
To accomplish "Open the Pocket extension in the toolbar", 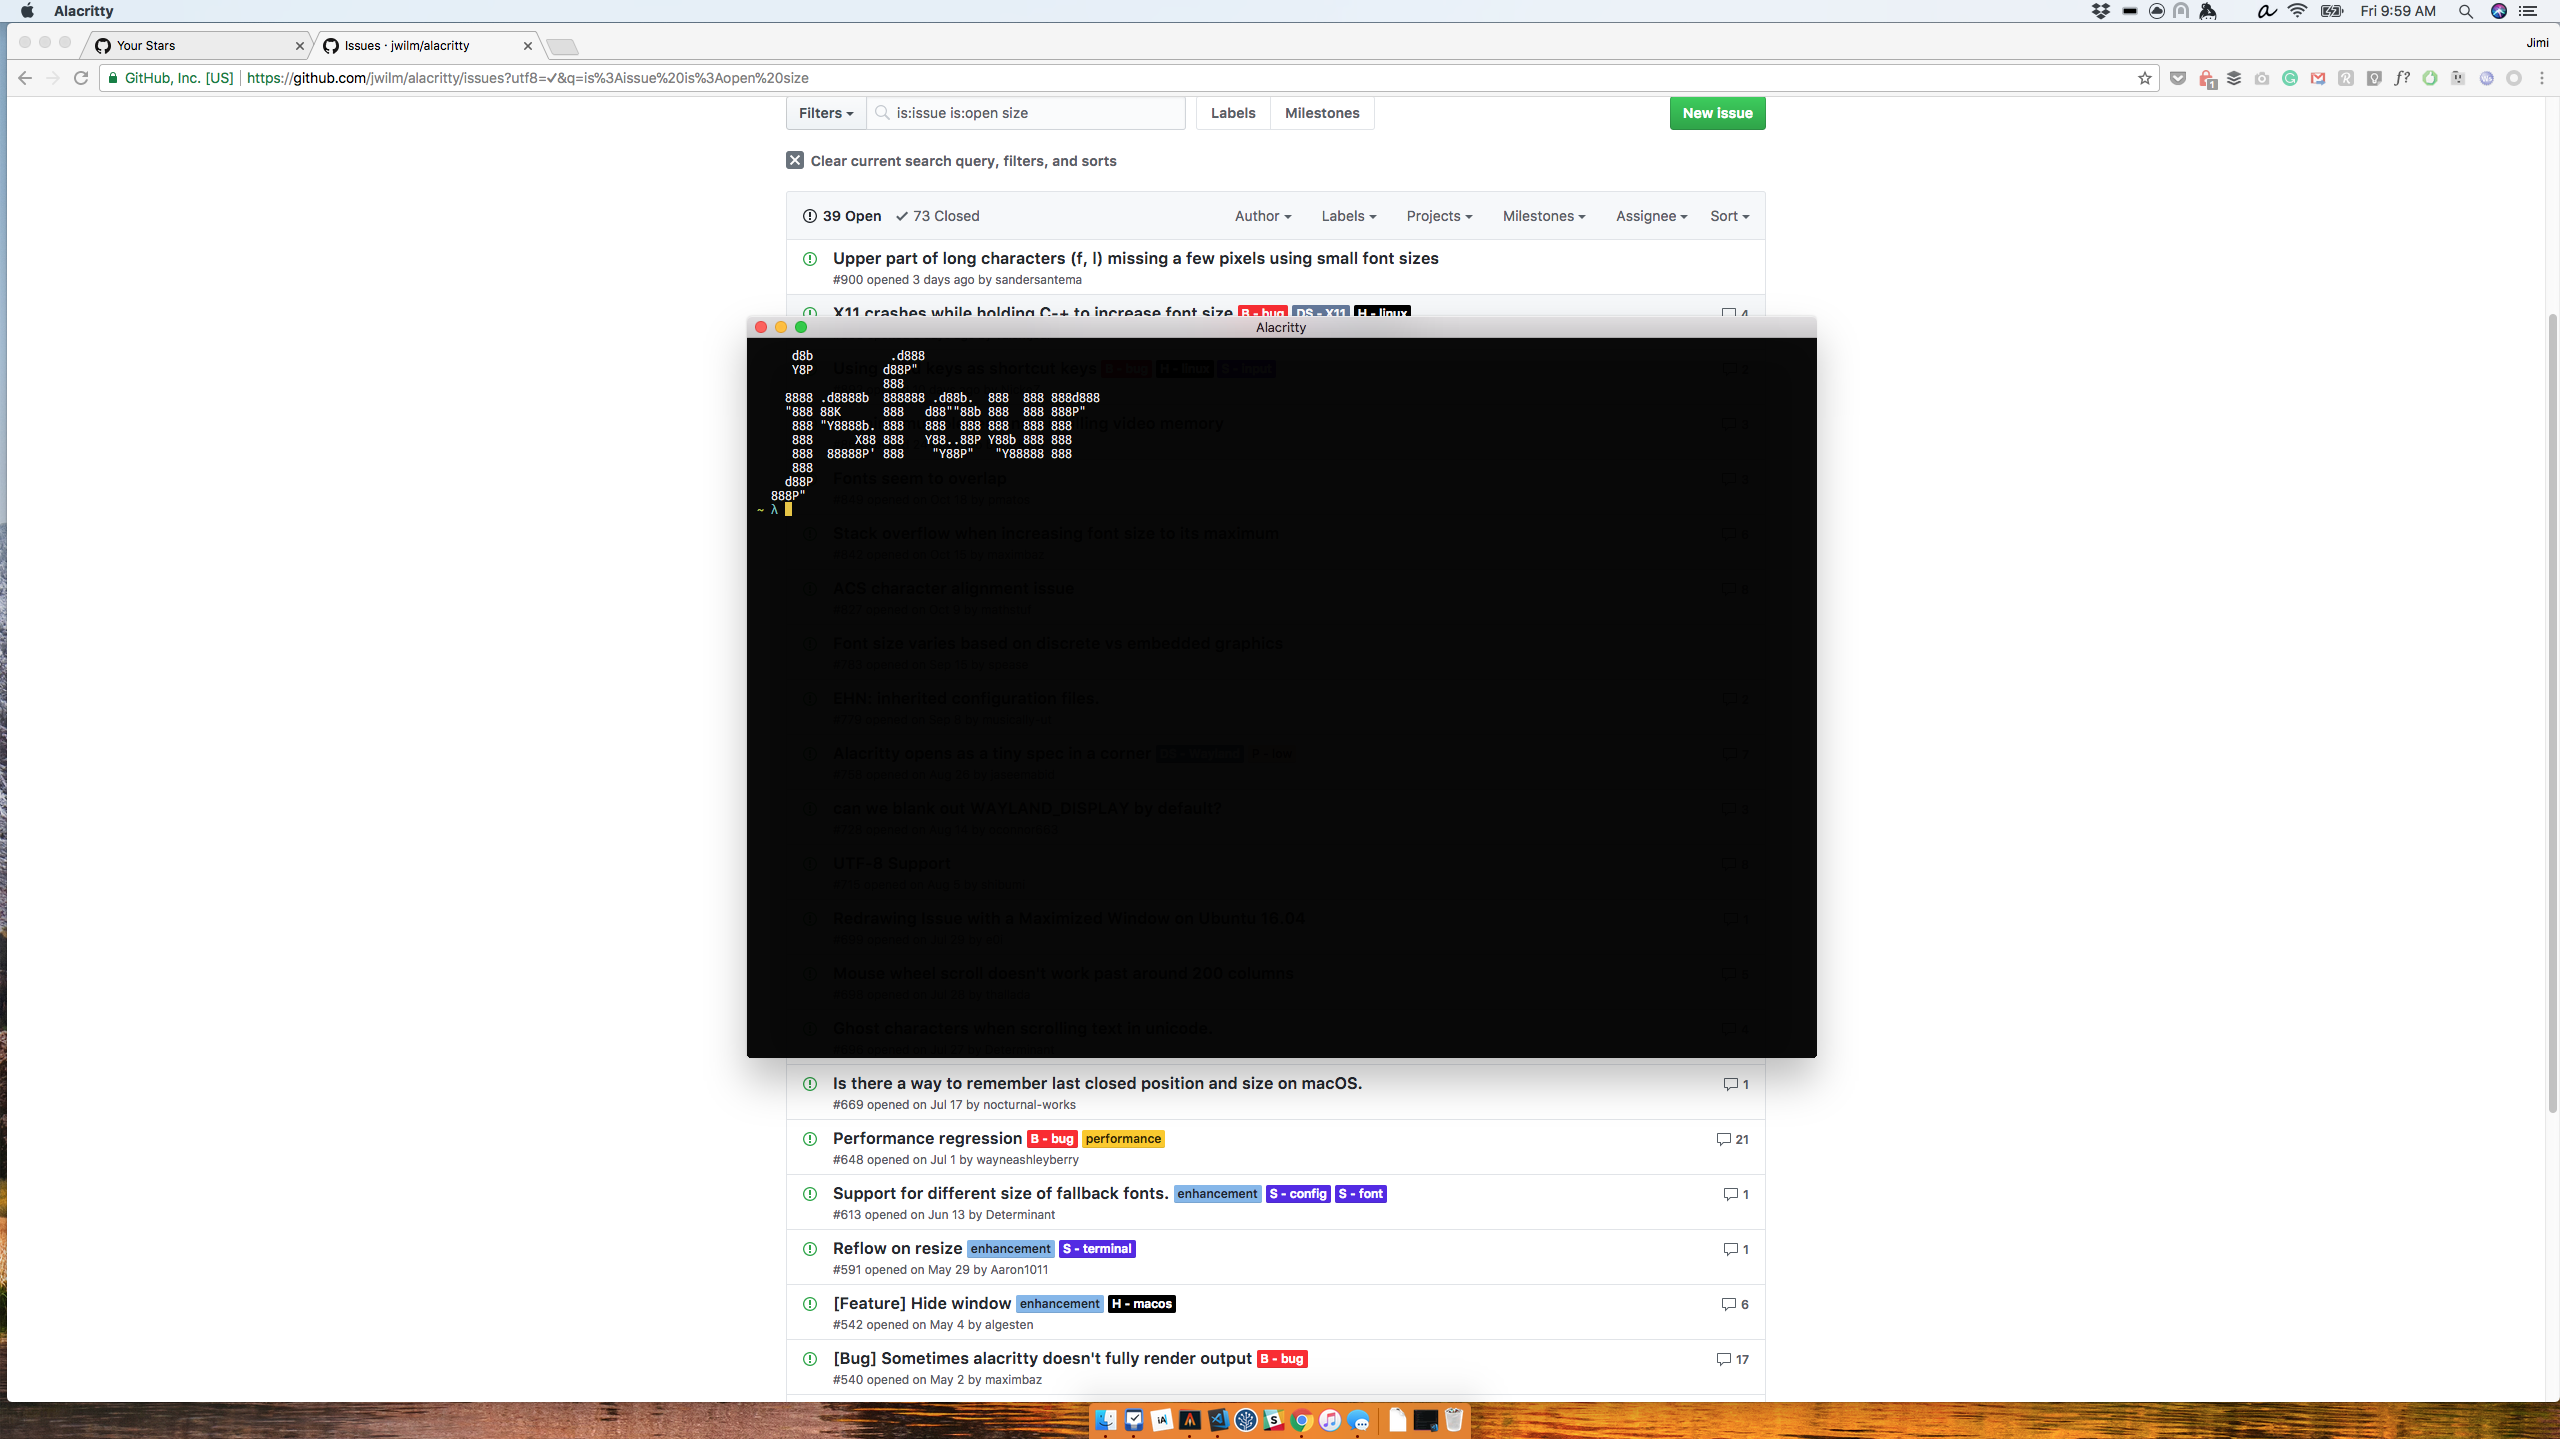I will pyautogui.click(x=2178, y=78).
